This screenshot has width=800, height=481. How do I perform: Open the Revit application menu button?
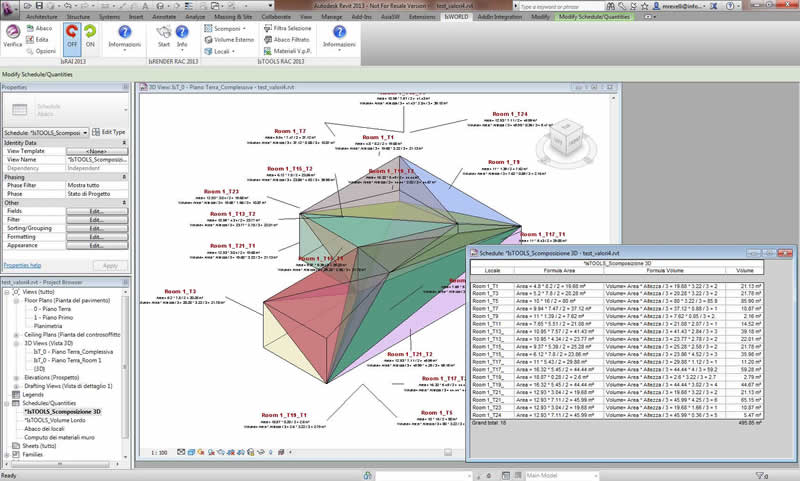[9, 8]
